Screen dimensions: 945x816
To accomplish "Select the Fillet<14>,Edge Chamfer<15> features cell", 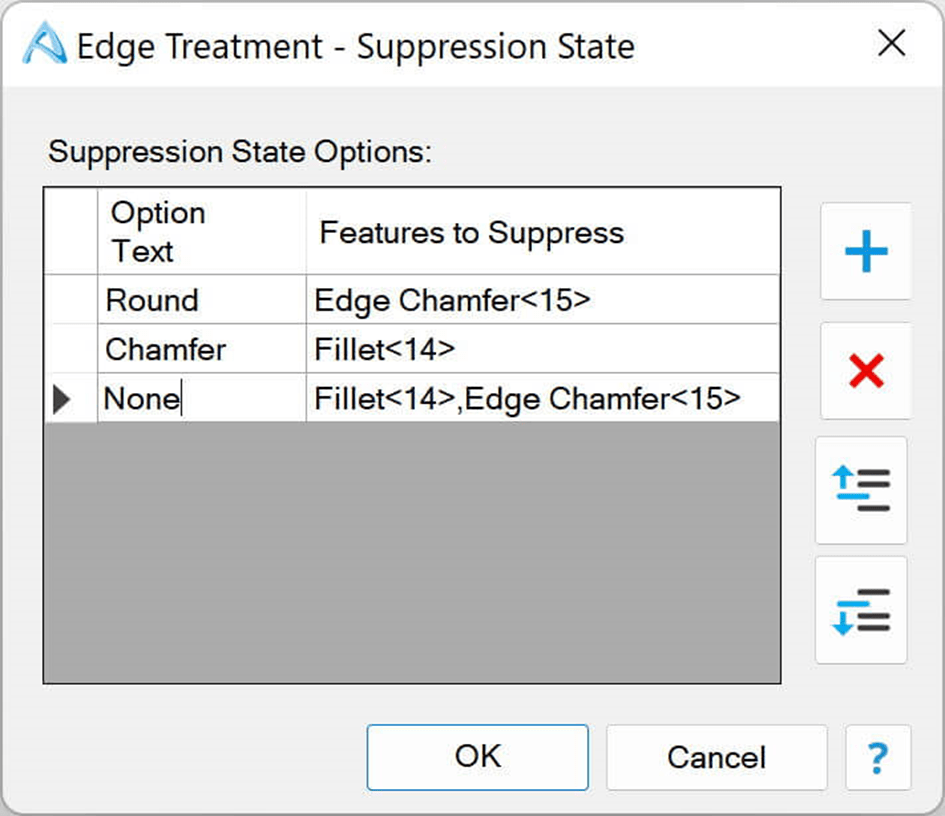I will pos(542,399).
